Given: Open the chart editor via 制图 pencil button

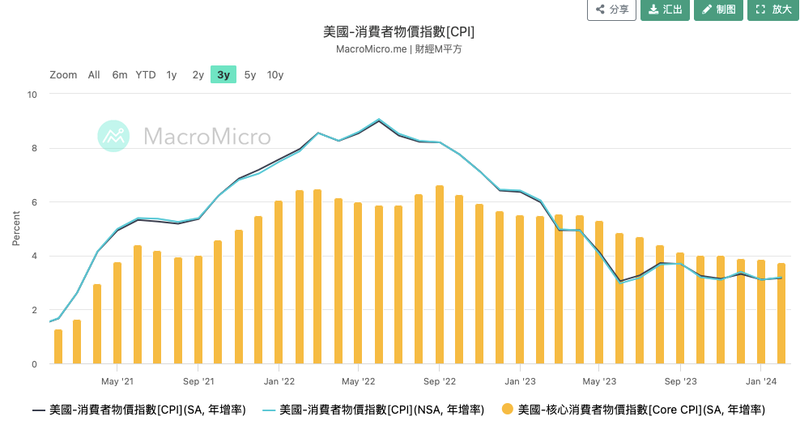Looking at the screenshot, I should (718, 9).
